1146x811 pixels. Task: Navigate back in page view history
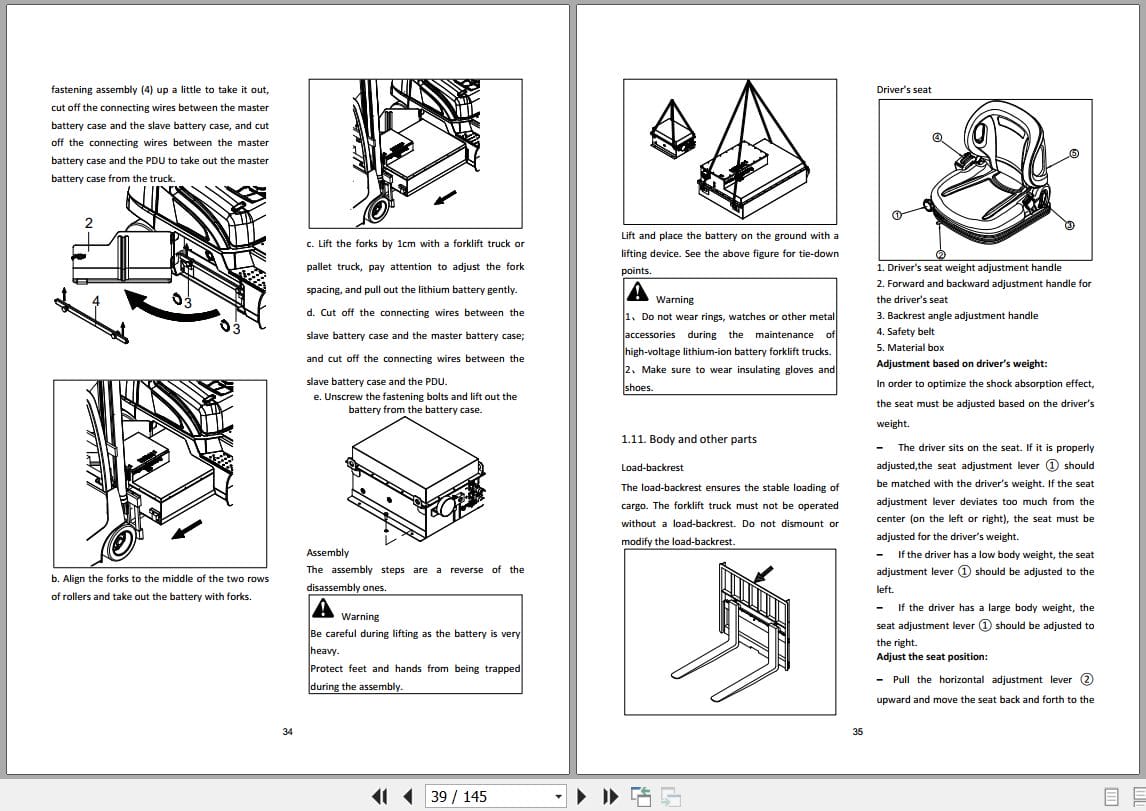click(x=640, y=793)
